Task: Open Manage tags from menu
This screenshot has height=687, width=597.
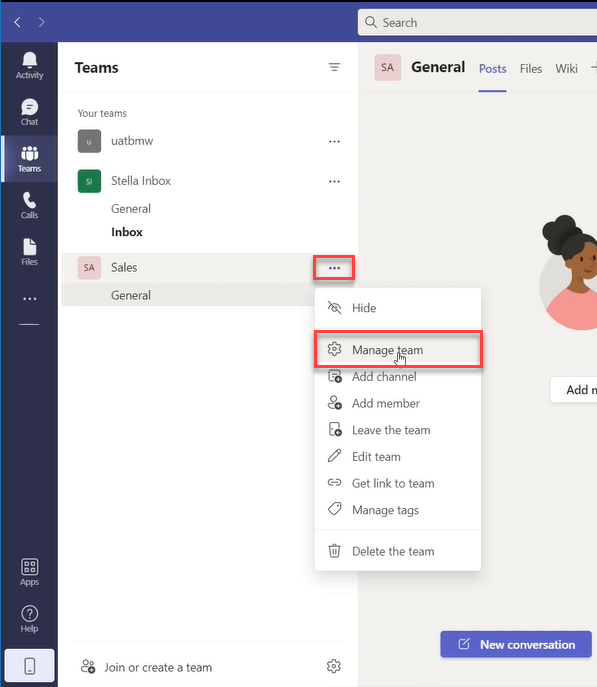Action: [x=398, y=510]
